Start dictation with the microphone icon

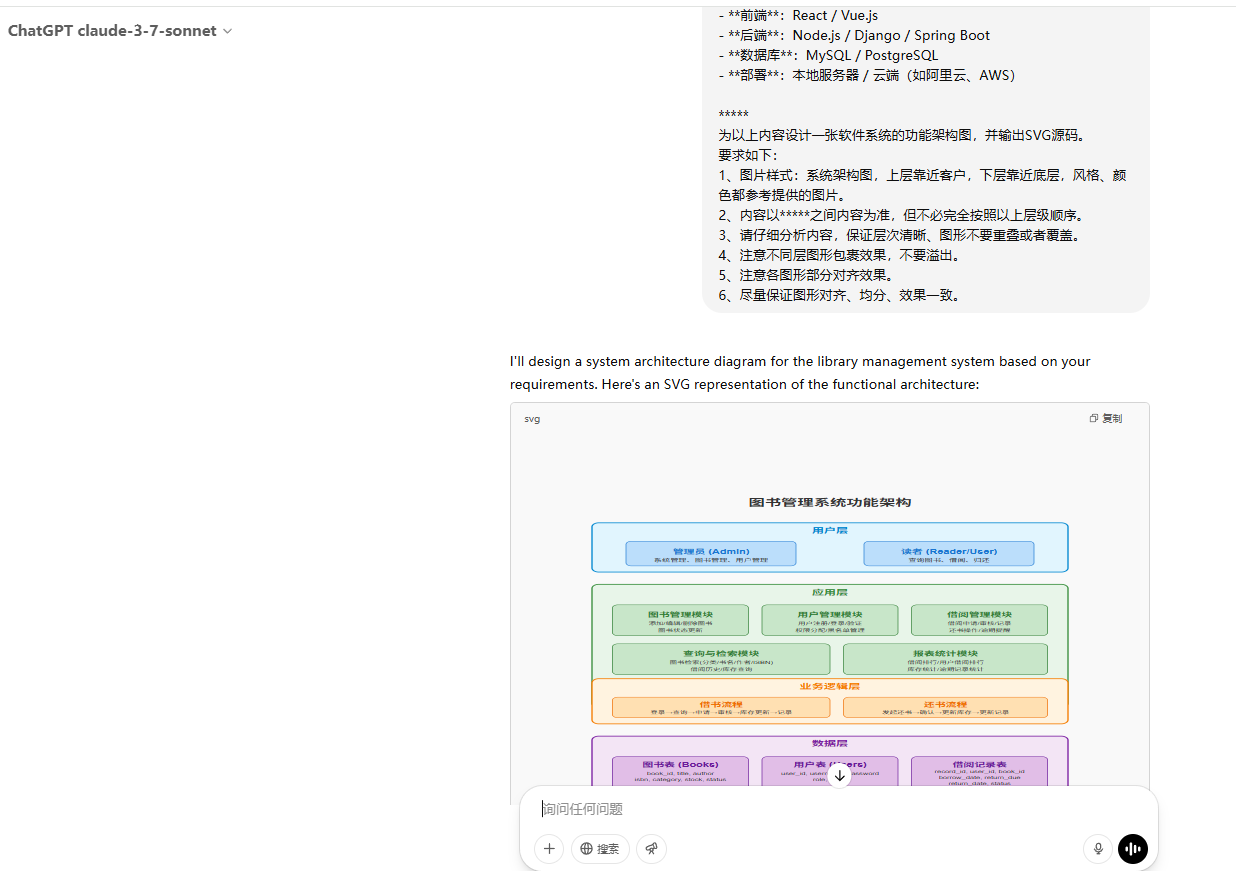[1098, 849]
